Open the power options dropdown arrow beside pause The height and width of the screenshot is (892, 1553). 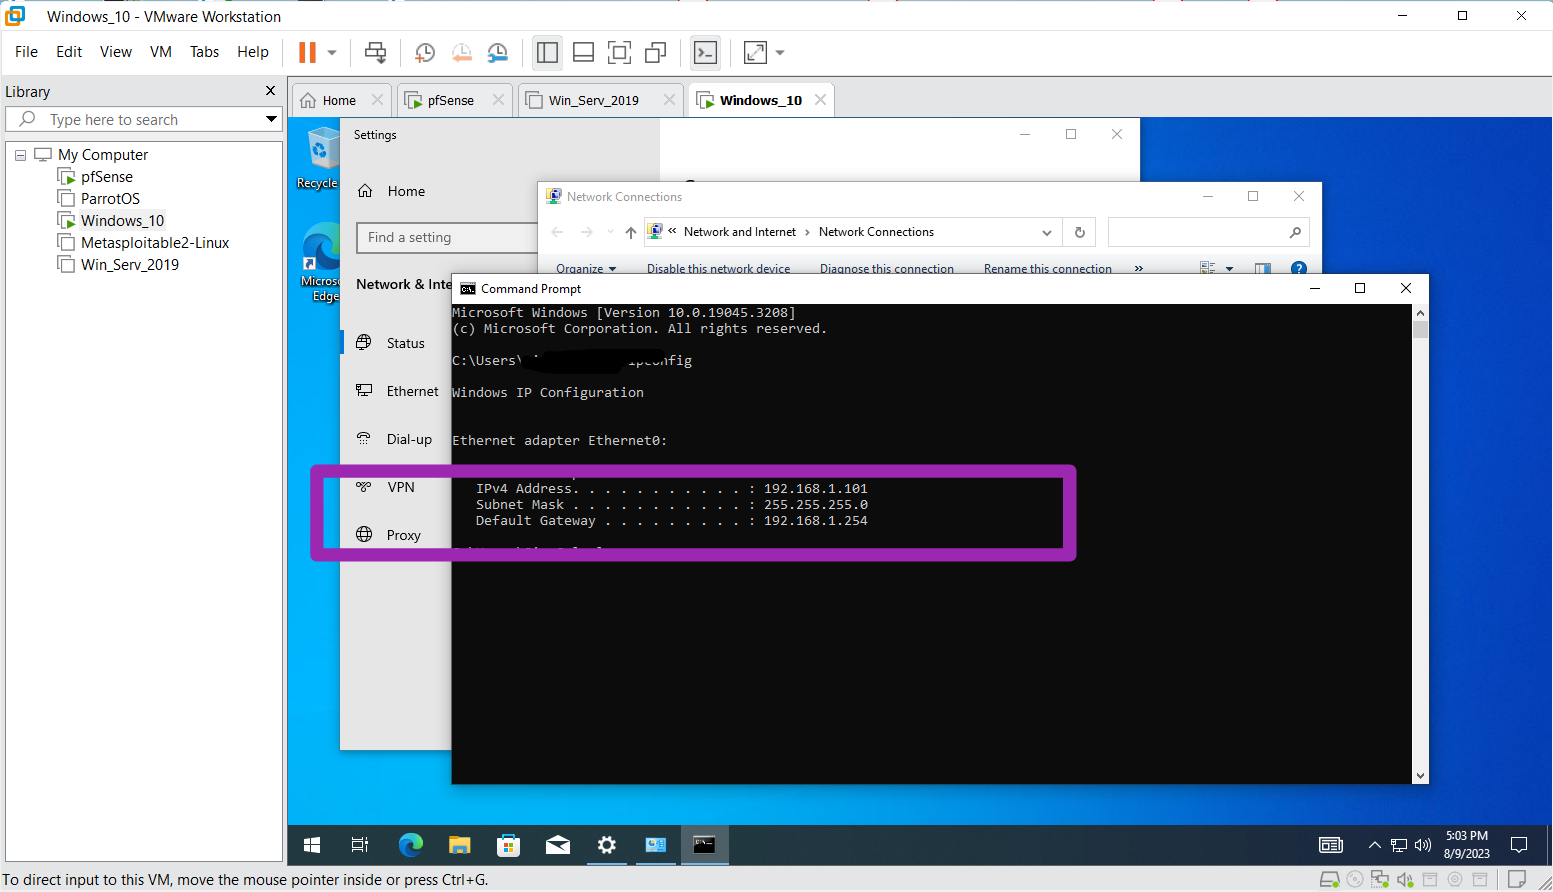pos(332,52)
